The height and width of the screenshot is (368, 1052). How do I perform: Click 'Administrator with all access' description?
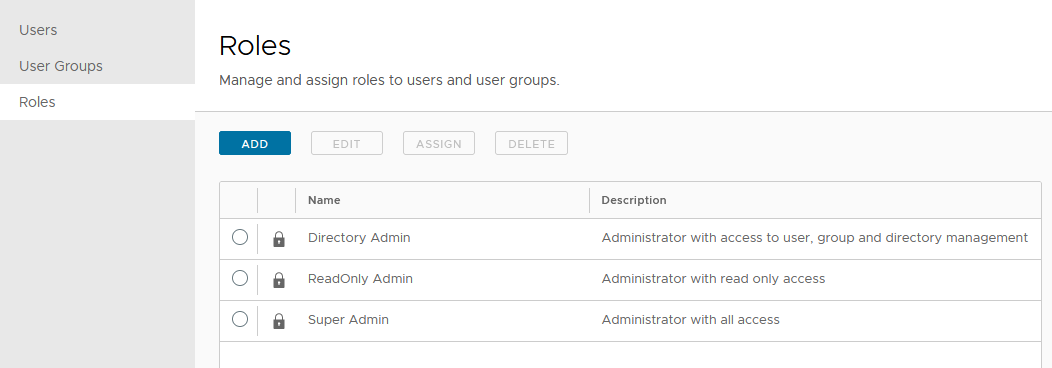click(x=690, y=320)
